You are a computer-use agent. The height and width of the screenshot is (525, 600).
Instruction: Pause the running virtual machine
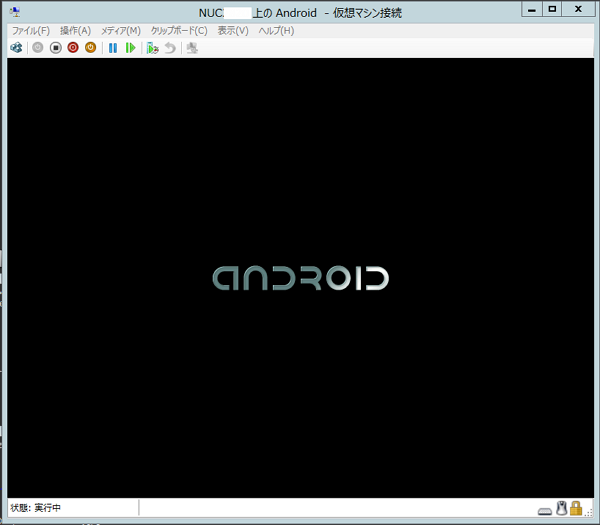(113, 48)
